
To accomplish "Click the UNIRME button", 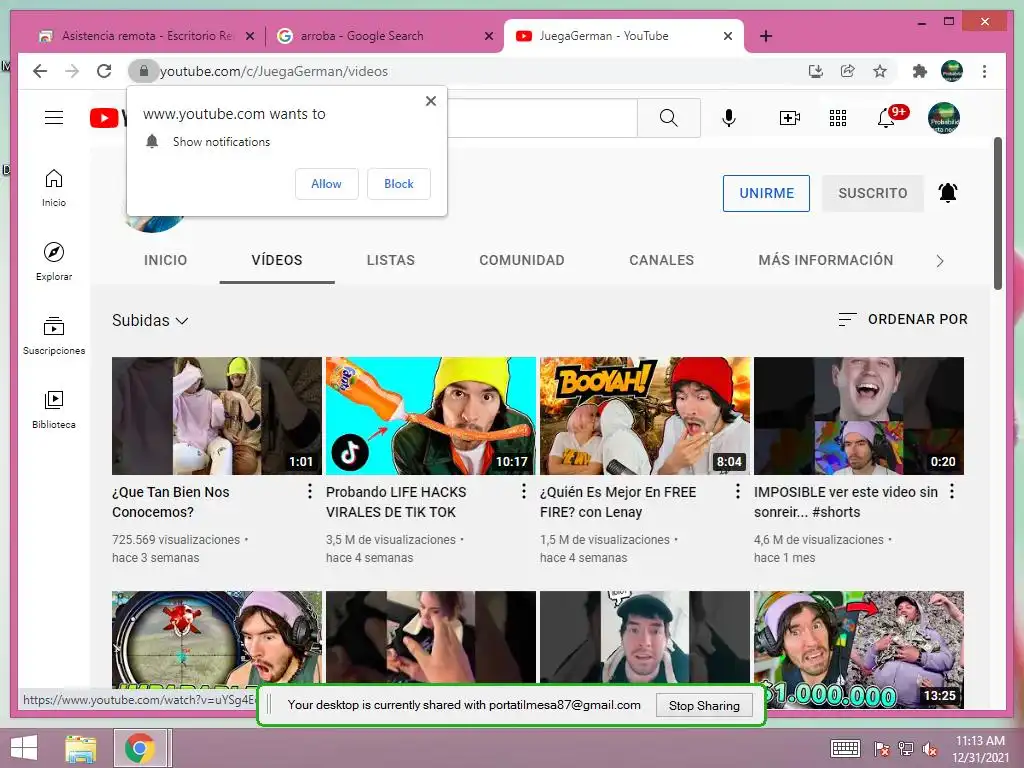I will (766, 193).
